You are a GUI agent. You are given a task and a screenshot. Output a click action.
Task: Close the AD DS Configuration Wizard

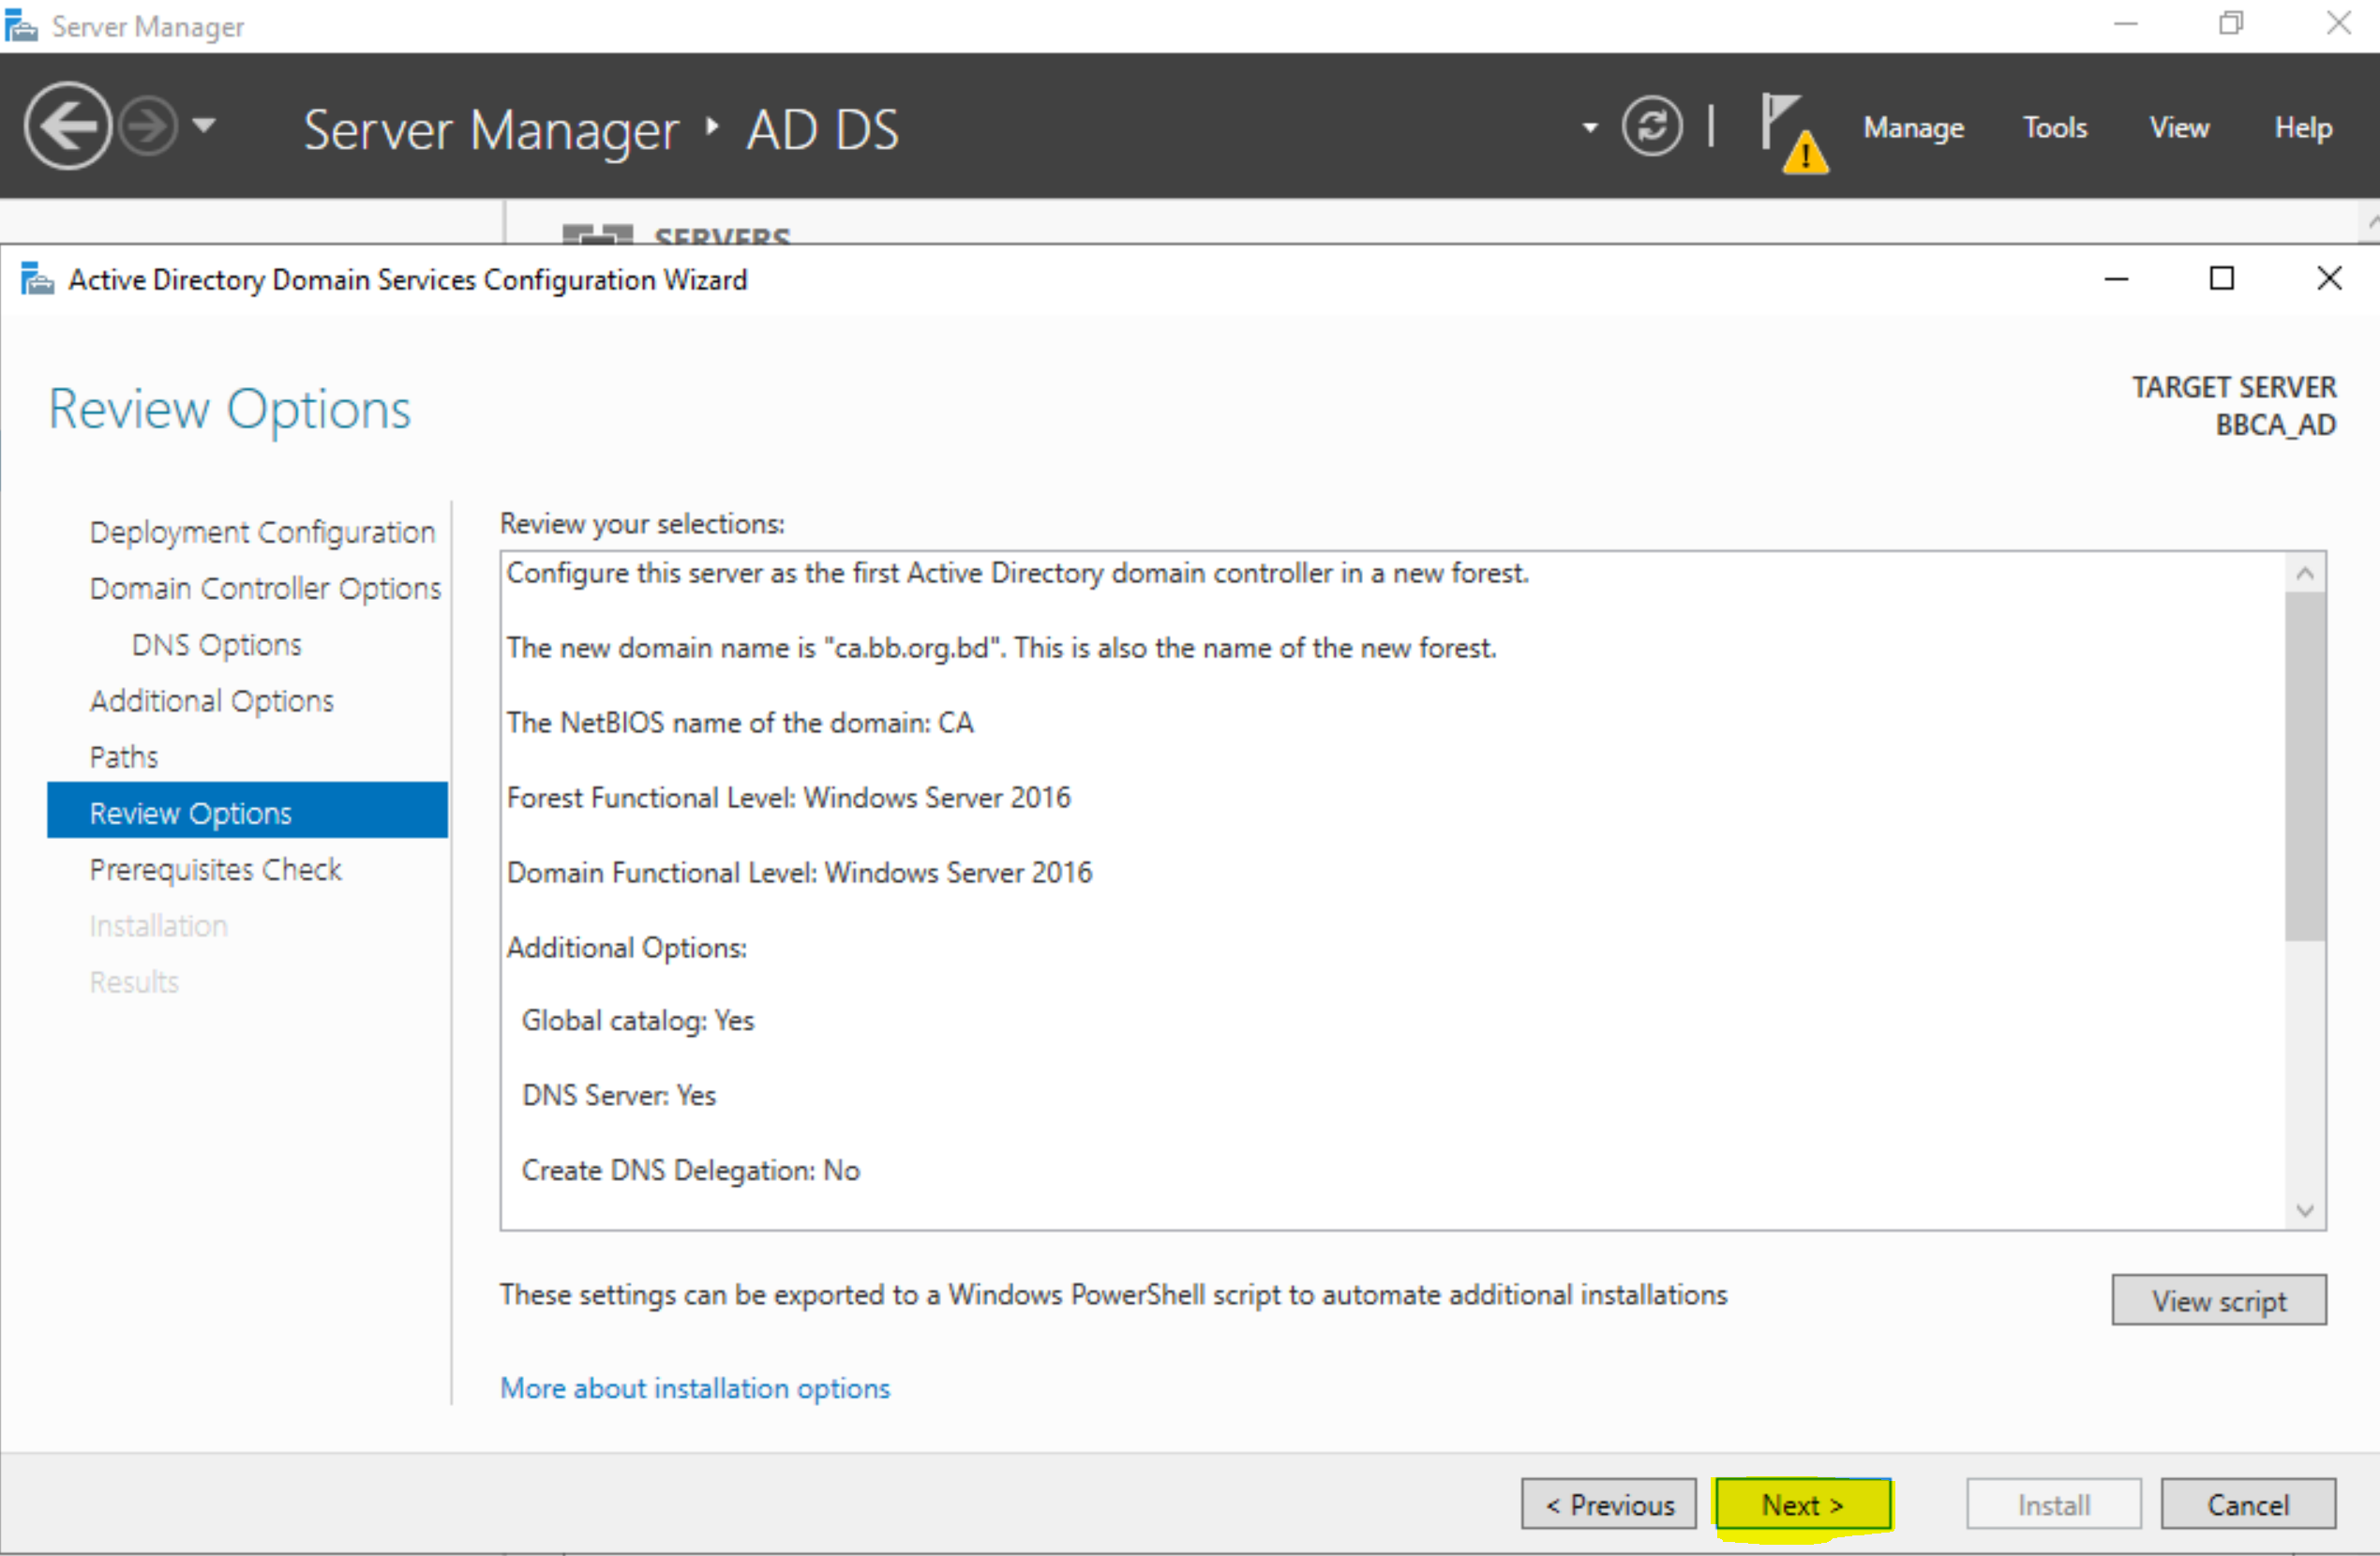tap(2329, 279)
